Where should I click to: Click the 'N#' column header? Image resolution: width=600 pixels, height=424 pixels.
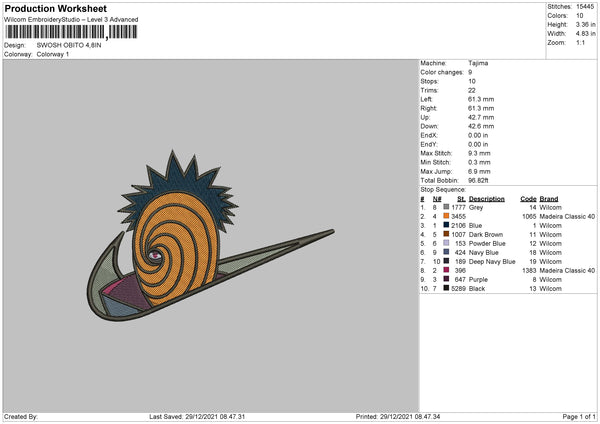click(x=437, y=199)
